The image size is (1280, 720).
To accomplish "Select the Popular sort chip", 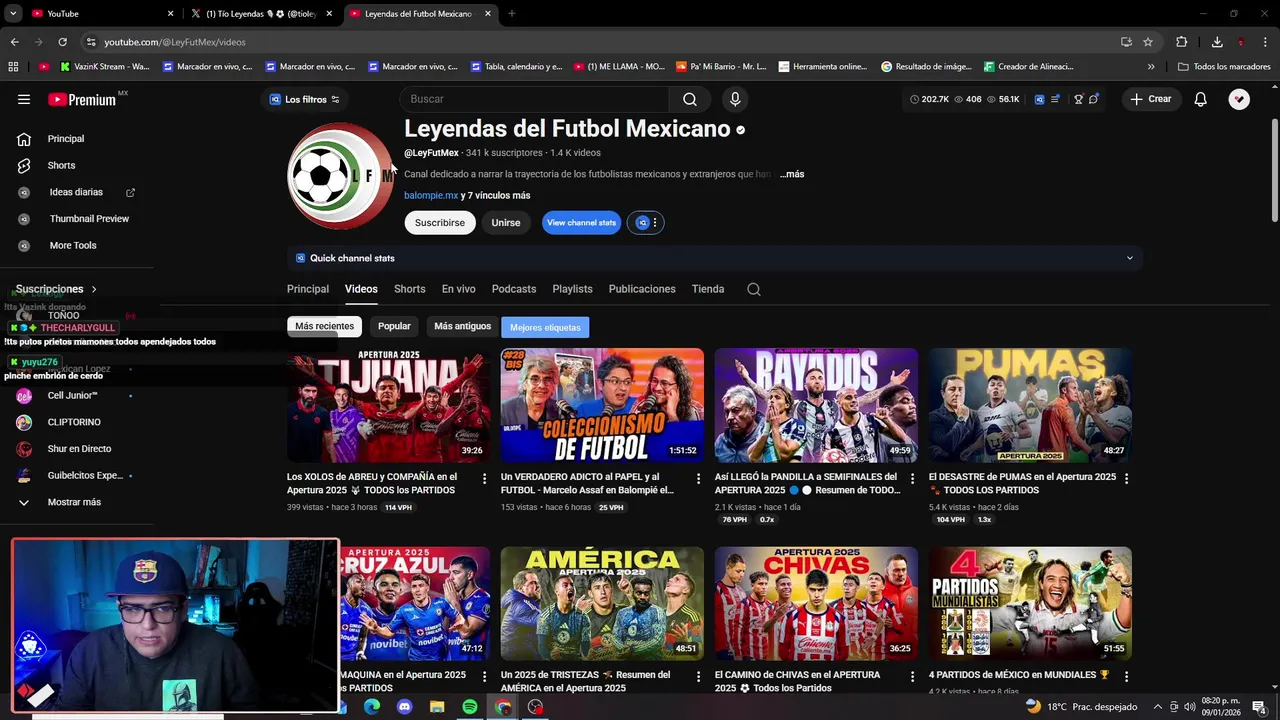I will [x=394, y=326].
